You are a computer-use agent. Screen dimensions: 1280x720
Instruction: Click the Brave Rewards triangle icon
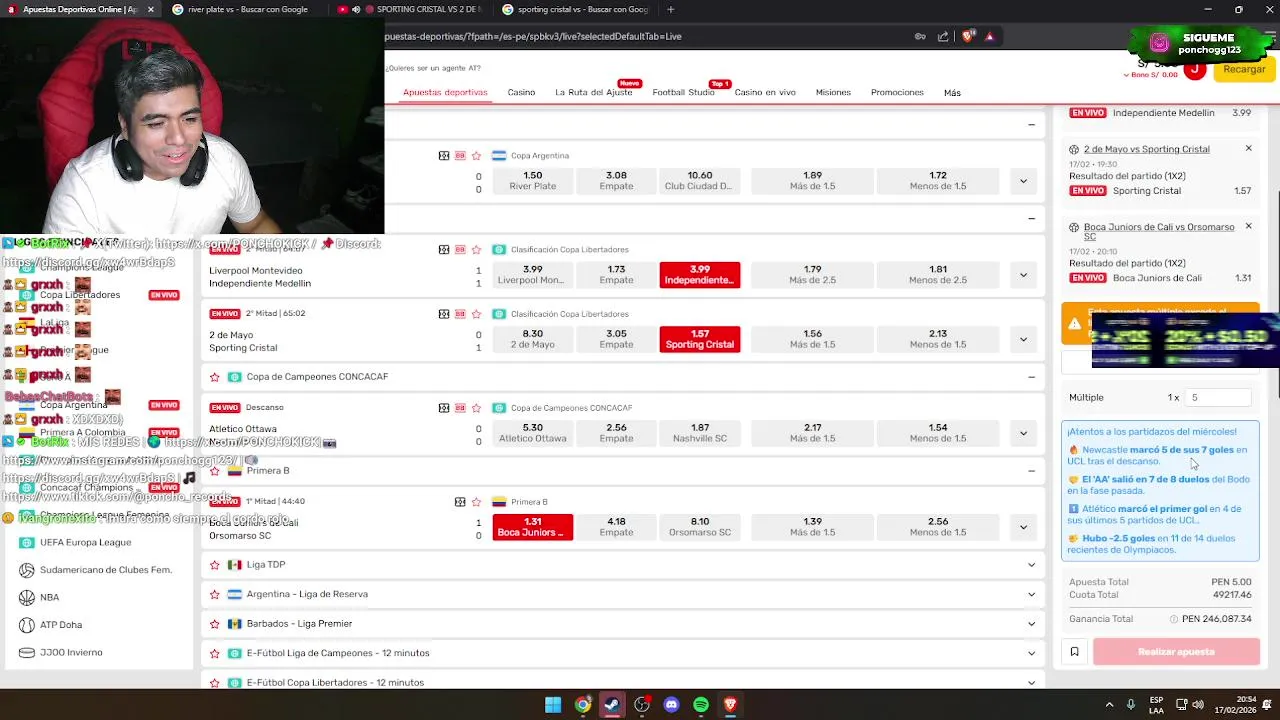pos(990,37)
